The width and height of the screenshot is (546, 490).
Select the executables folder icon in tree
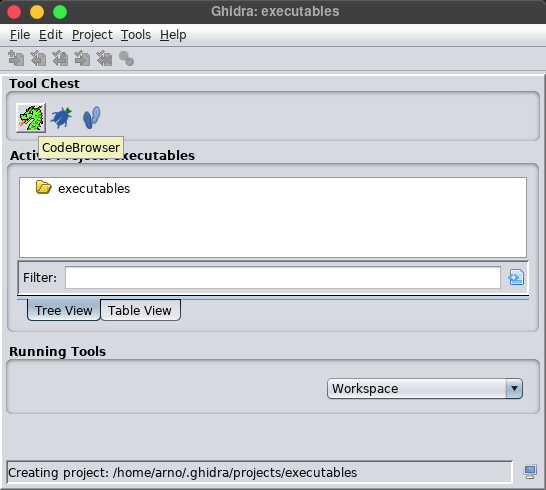click(x=44, y=187)
